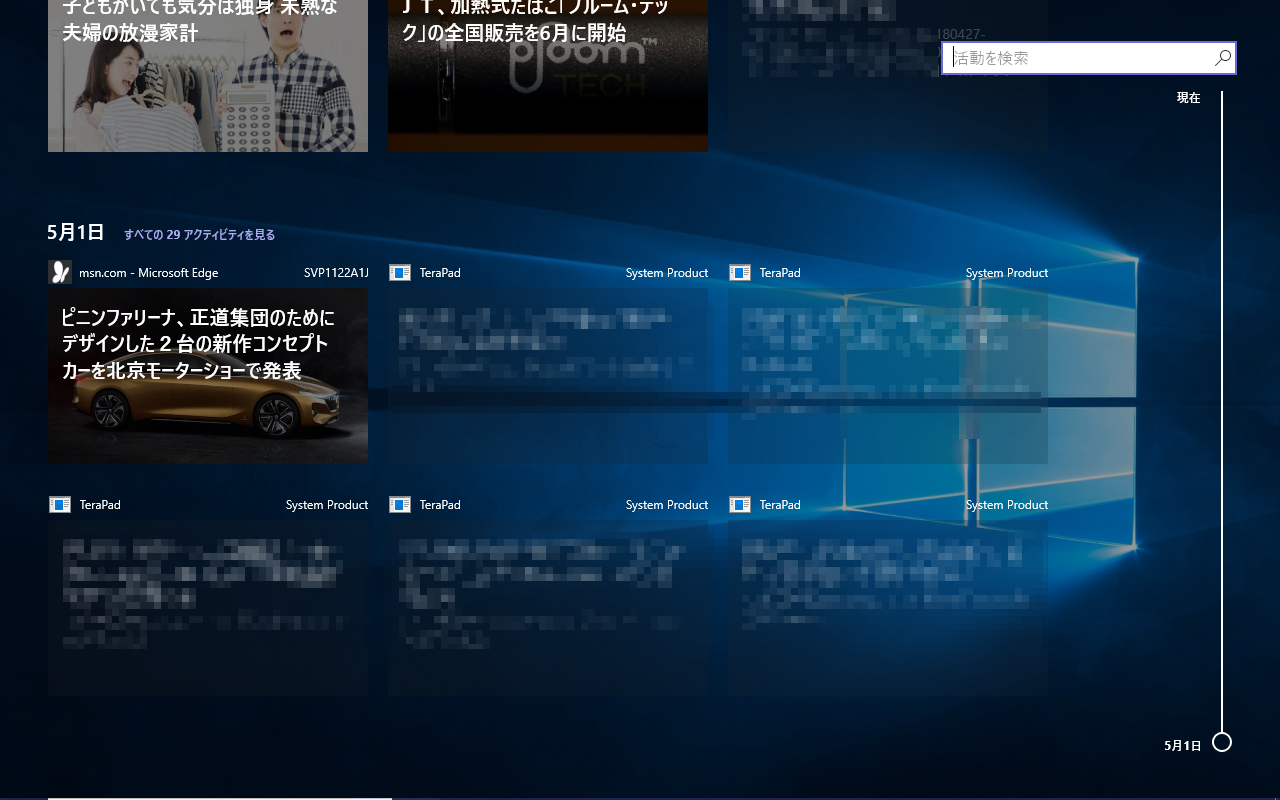Click TeraPad icon right of msn.com header
Image resolution: width=1280 pixels, height=800 pixels.
pyautogui.click(x=400, y=273)
